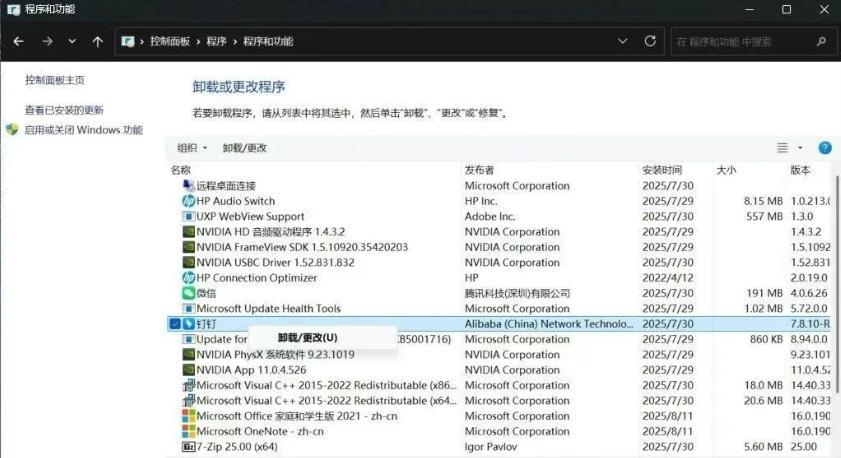Go up one folder level
The width and height of the screenshot is (841, 458).
click(x=98, y=41)
